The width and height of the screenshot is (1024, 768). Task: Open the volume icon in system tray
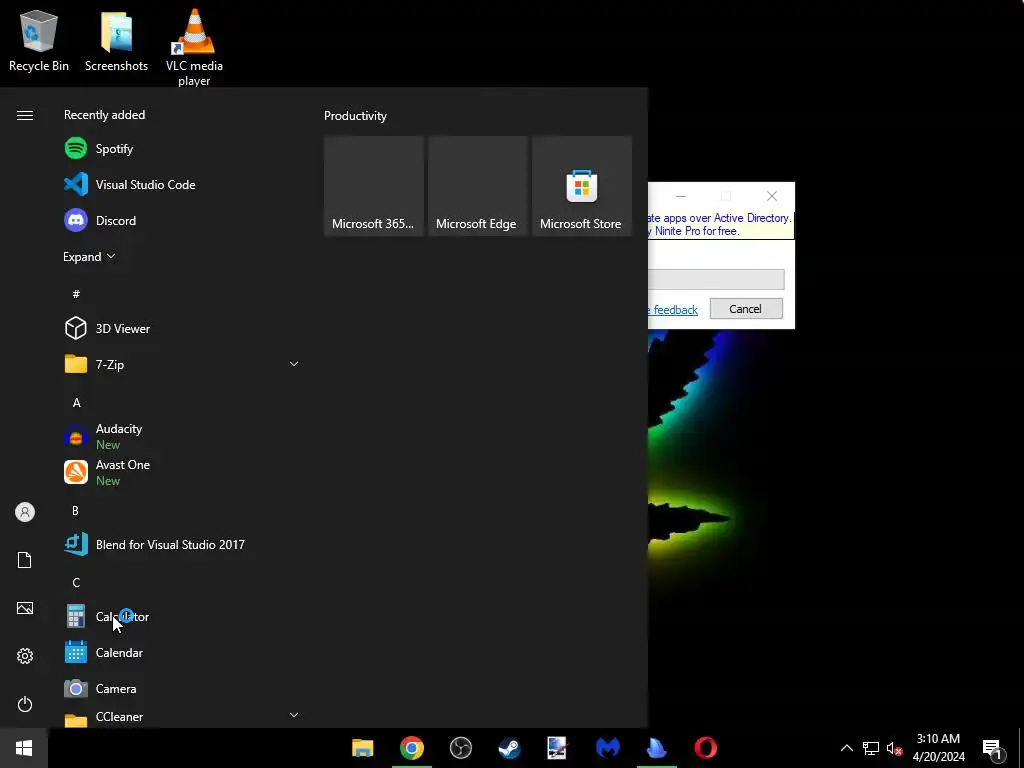pyautogui.click(x=894, y=748)
